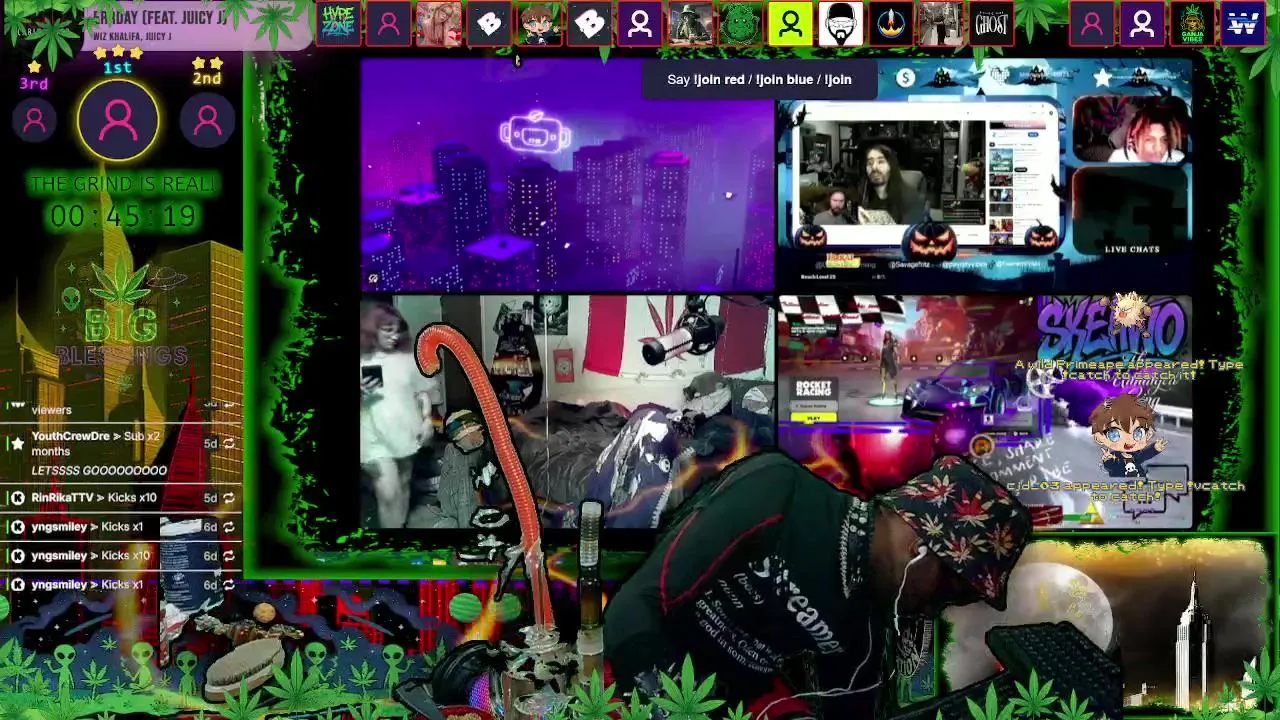Open the bearded man with sunglasses avatar
The width and height of the screenshot is (1280, 720).
tap(841, 24)
